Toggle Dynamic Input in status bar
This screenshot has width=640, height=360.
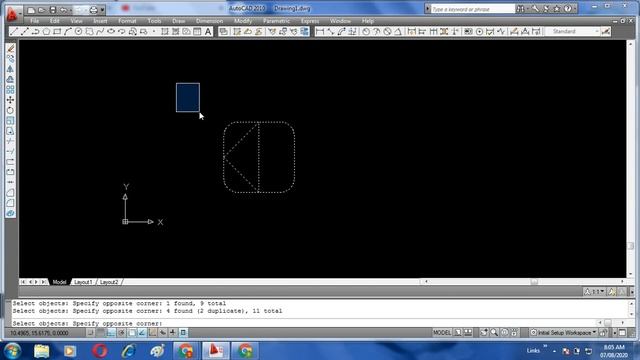click(x=162, y=333)
